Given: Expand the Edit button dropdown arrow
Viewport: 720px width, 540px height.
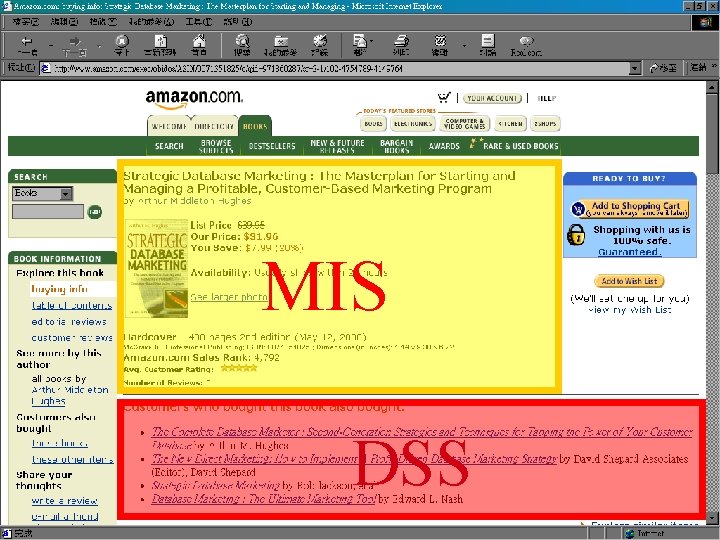Looking at the screenshot, I should pyautogui.click(x=464, y=45).
